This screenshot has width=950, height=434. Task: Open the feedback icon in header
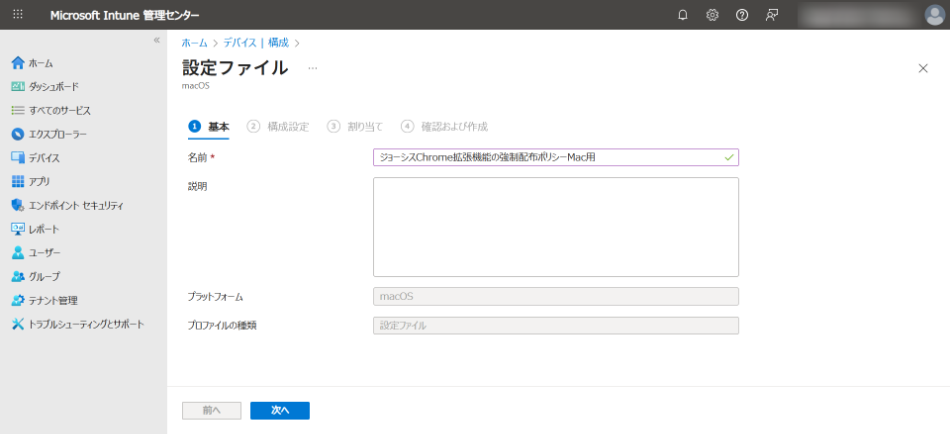coord(772,15)
